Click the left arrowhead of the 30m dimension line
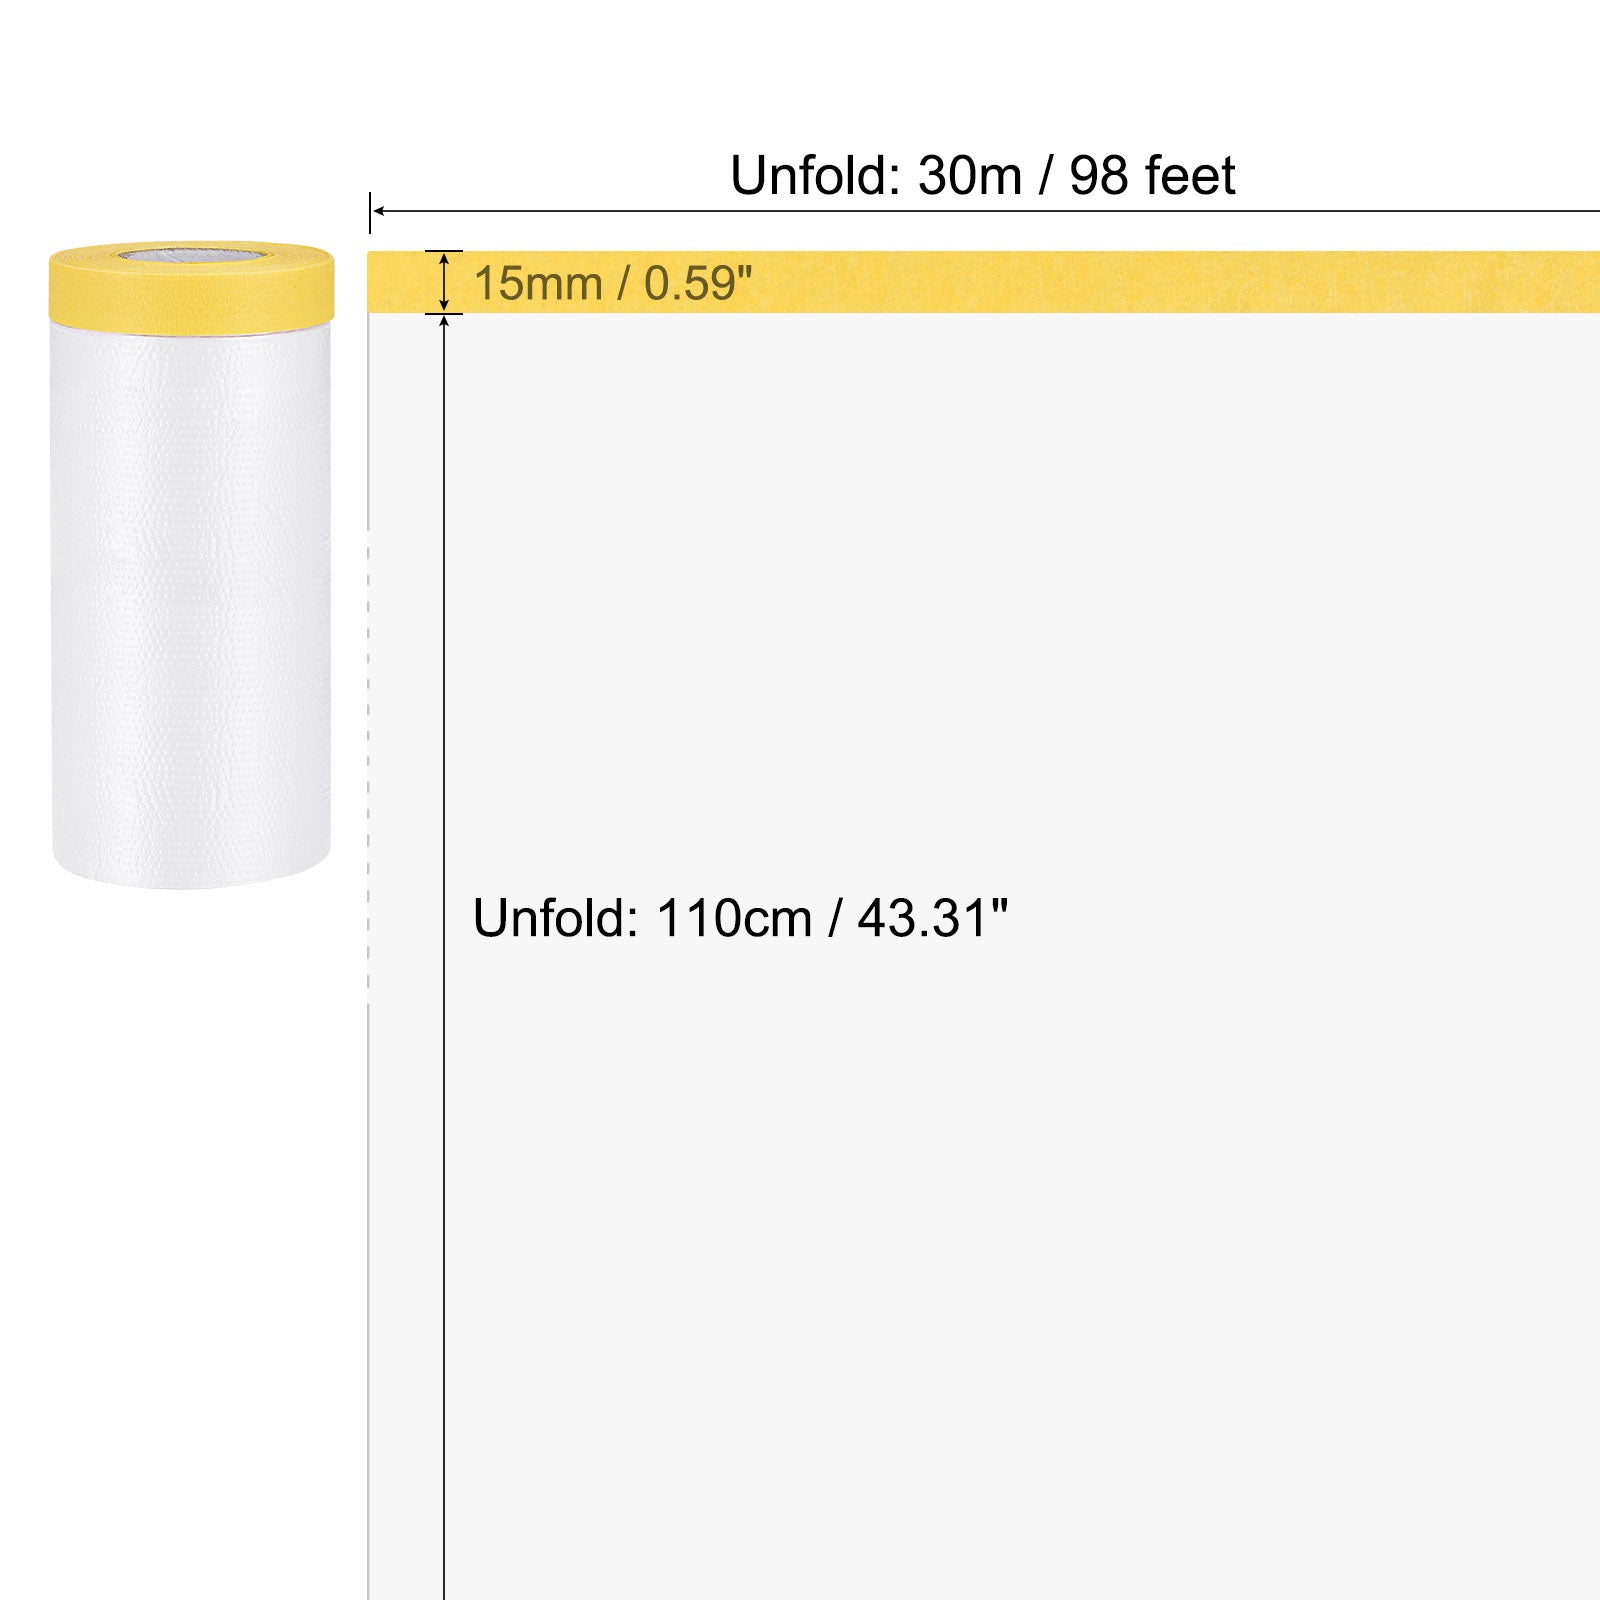Screen dimensions: 1600x1600 pyautogui.click(x=378, y=212)
